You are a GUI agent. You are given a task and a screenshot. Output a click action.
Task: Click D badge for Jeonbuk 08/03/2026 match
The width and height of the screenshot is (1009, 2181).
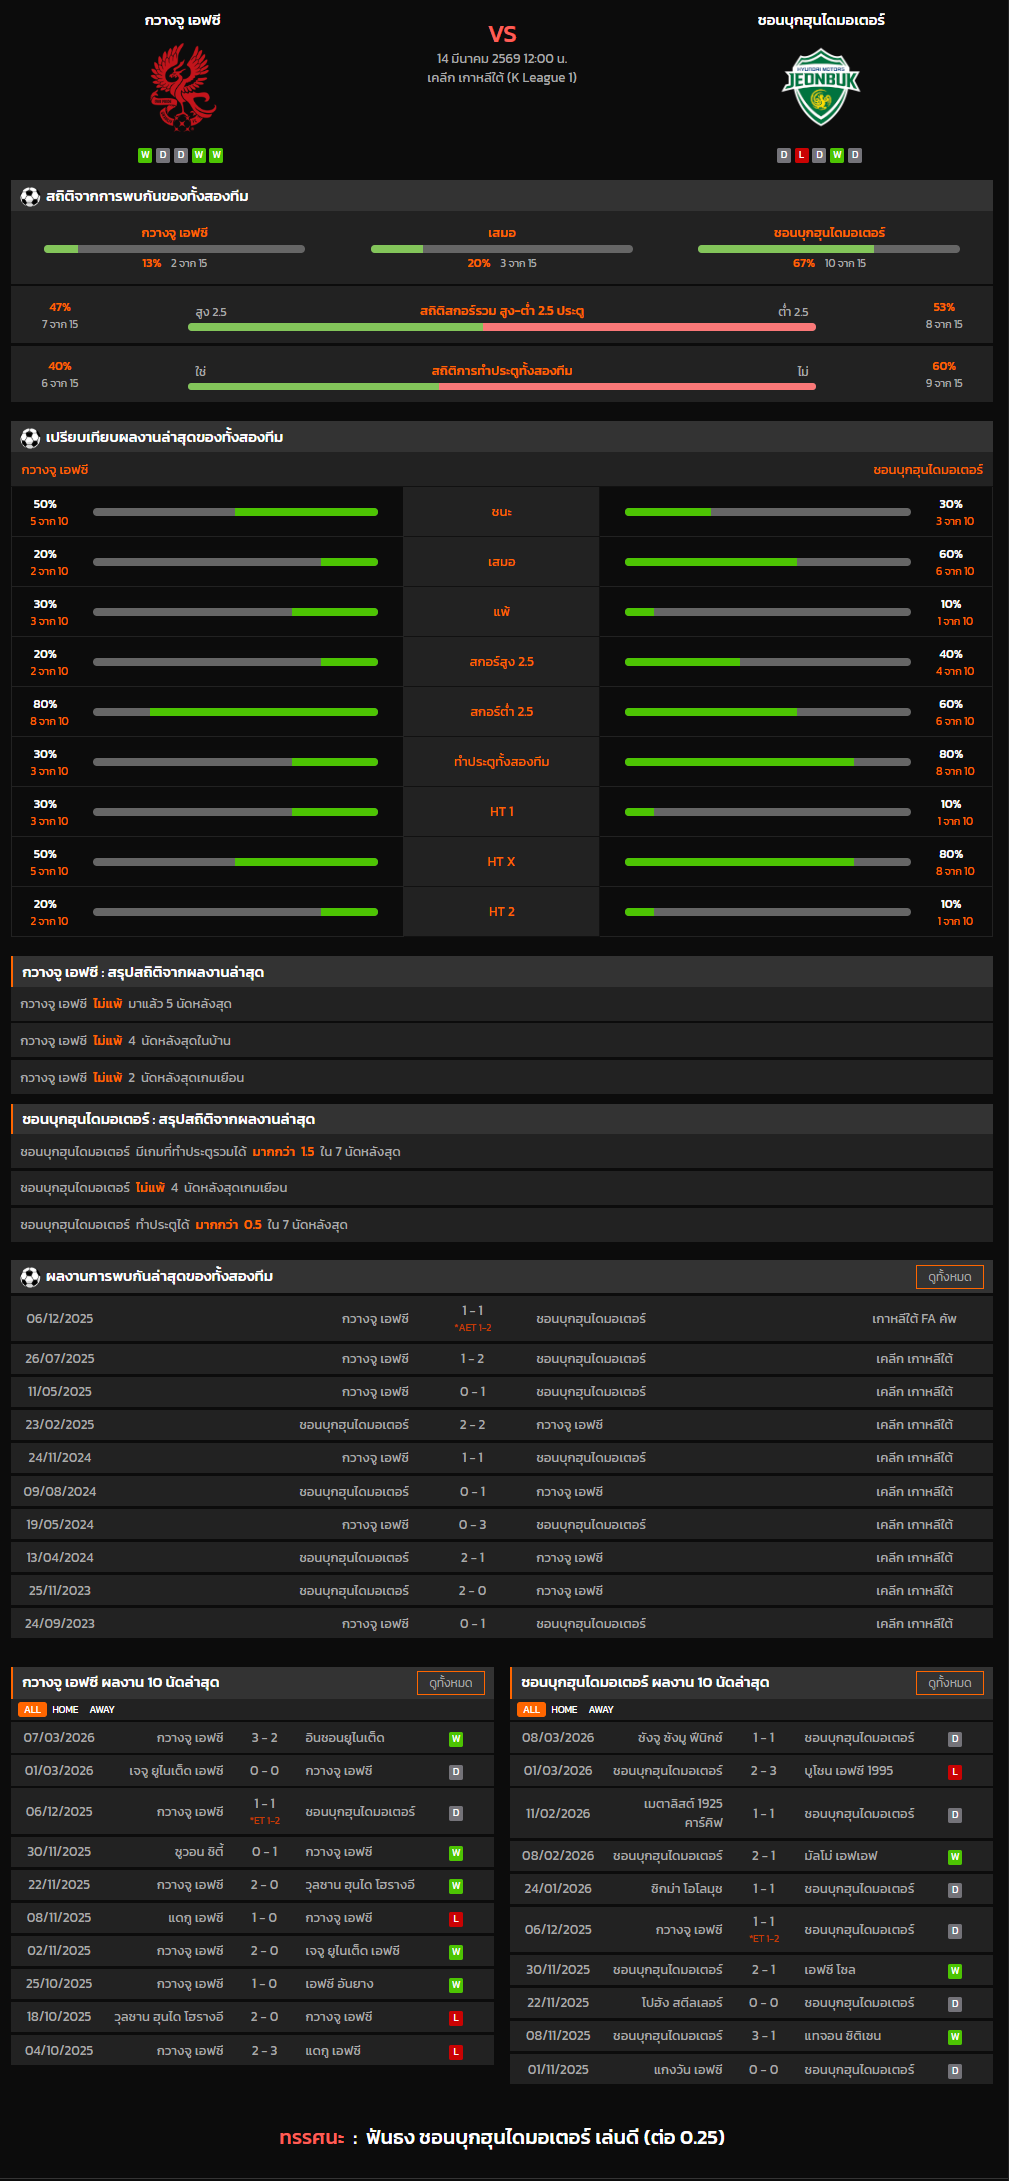955,1739
